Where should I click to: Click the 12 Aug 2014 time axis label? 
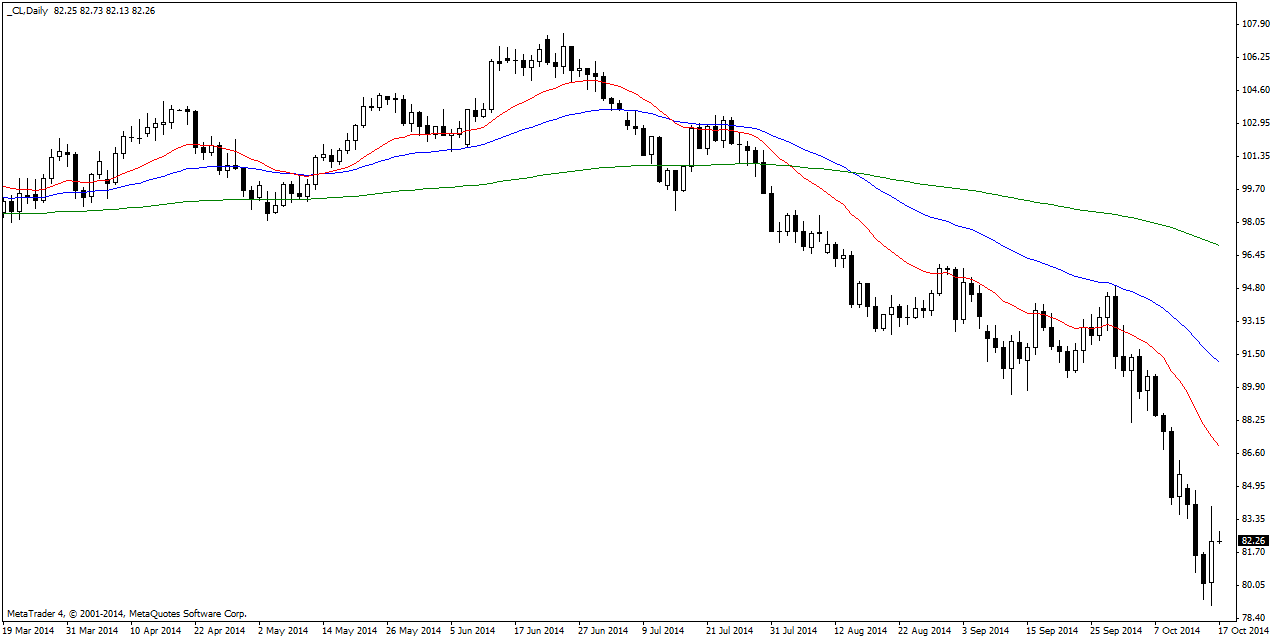[859, 631]
